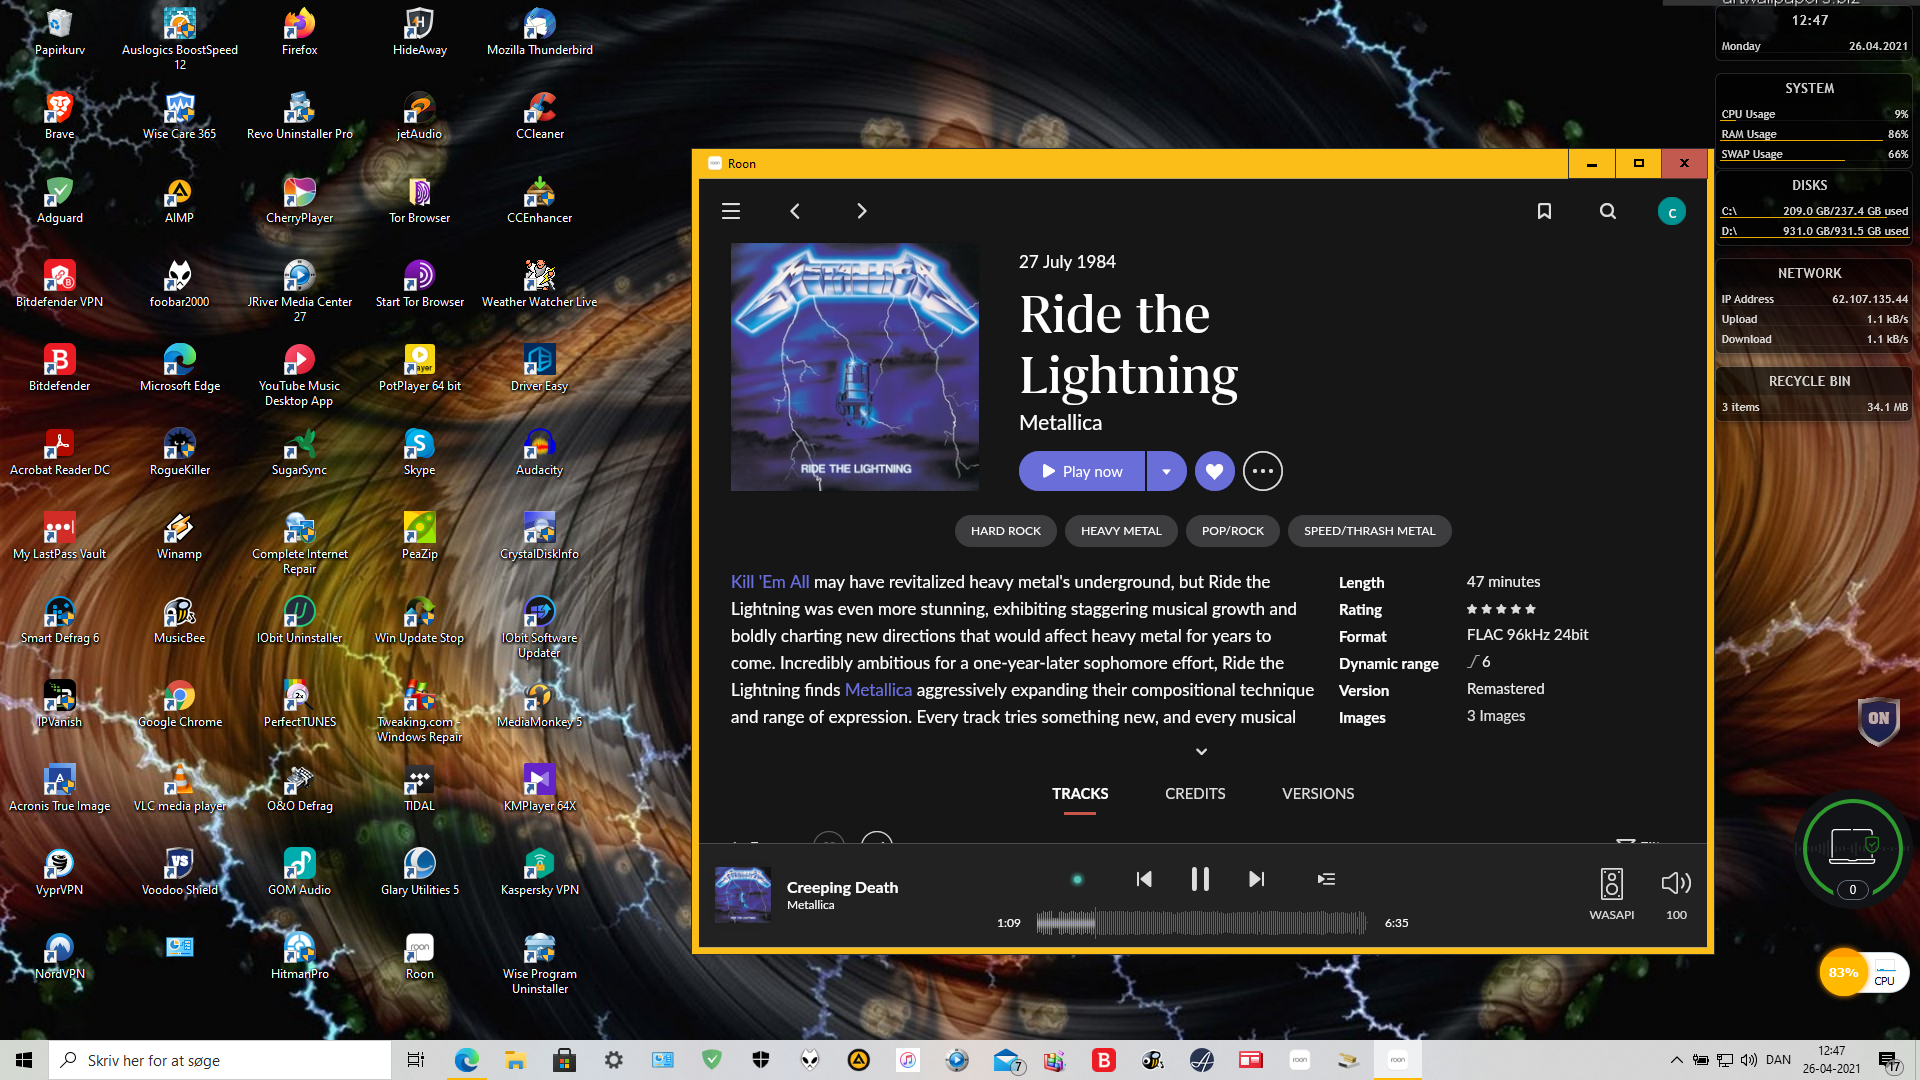
Task: Open the profile avatar "c" menu
Action: [1671, 212]
